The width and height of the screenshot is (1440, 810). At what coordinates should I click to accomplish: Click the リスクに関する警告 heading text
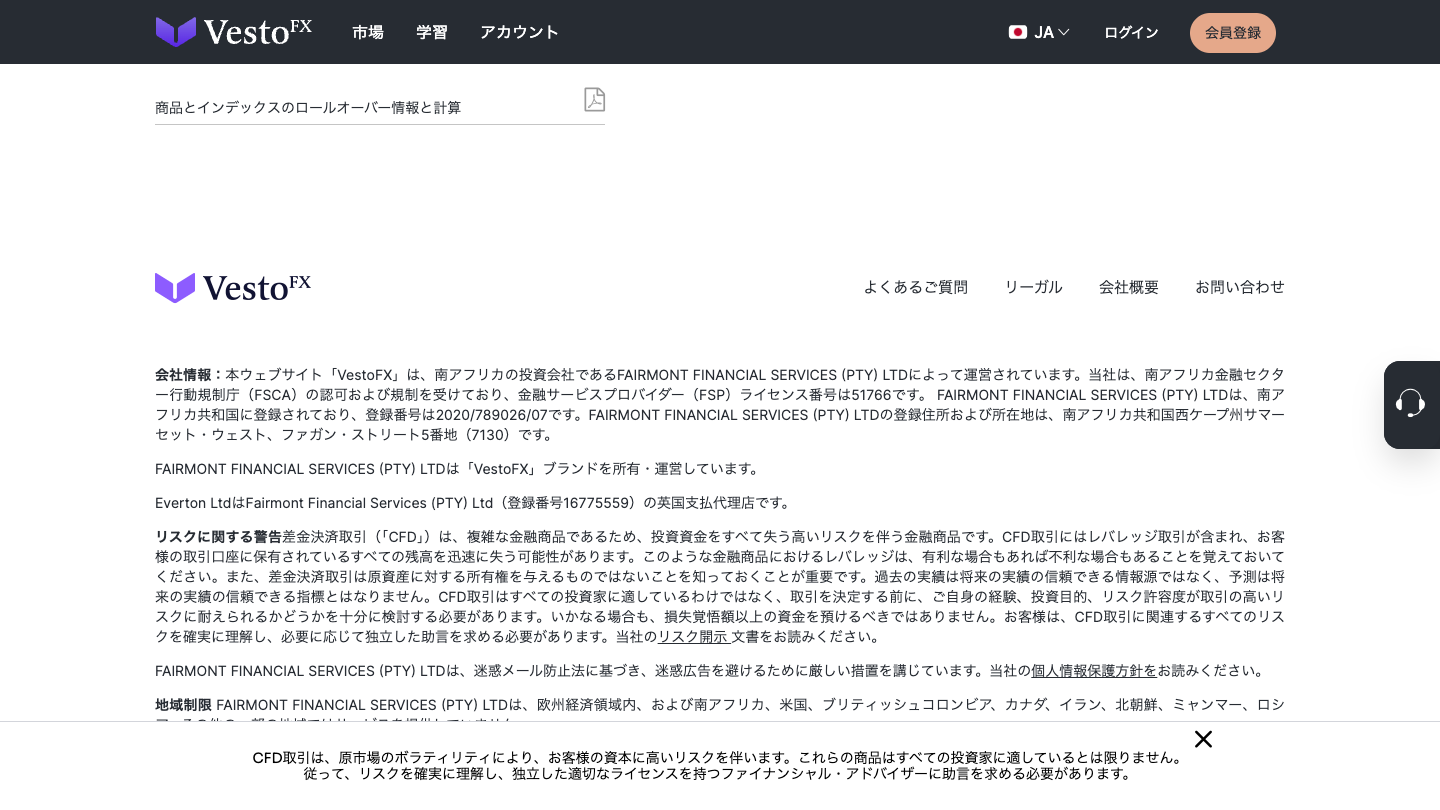218,537
